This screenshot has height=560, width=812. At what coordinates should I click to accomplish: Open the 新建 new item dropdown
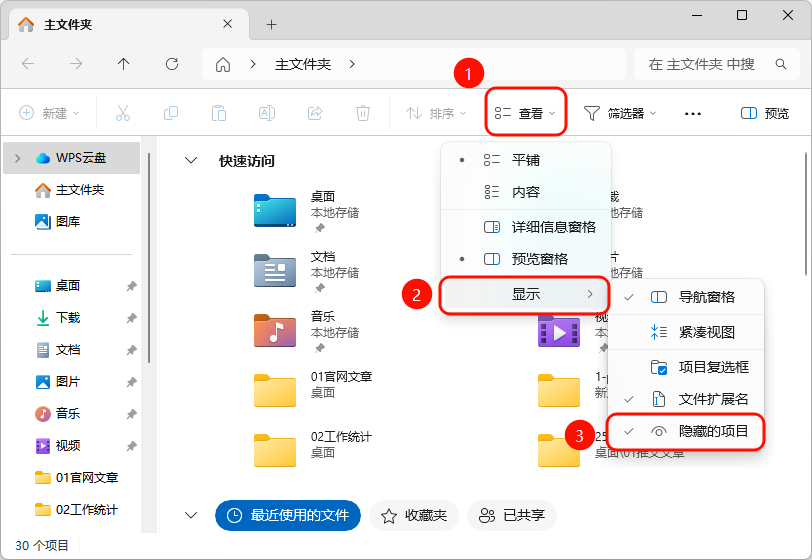coord(50,113)
